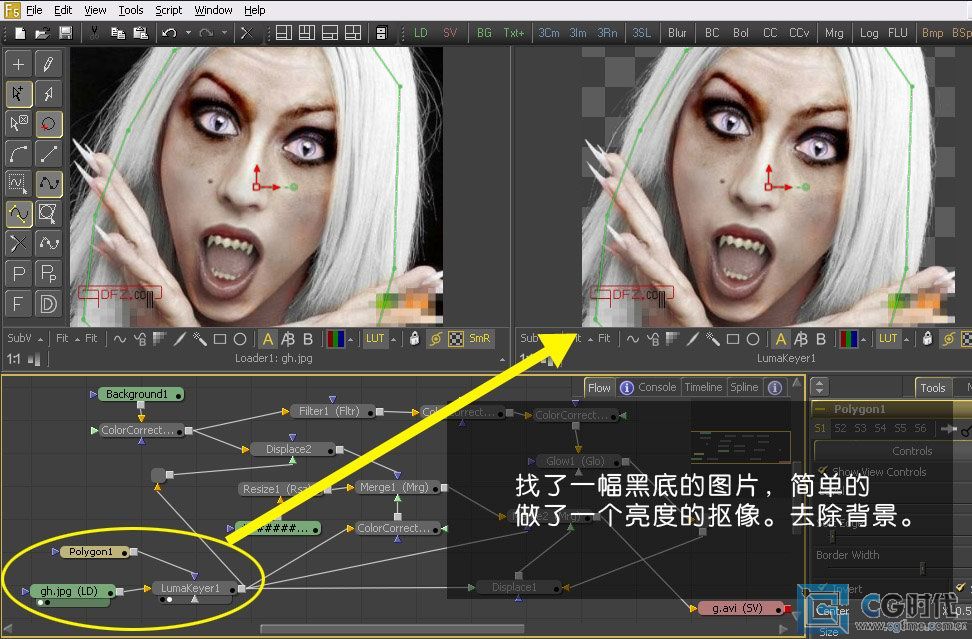Click the scissors cut icon
Screen dimensions: 972x639
coord(94,33)
